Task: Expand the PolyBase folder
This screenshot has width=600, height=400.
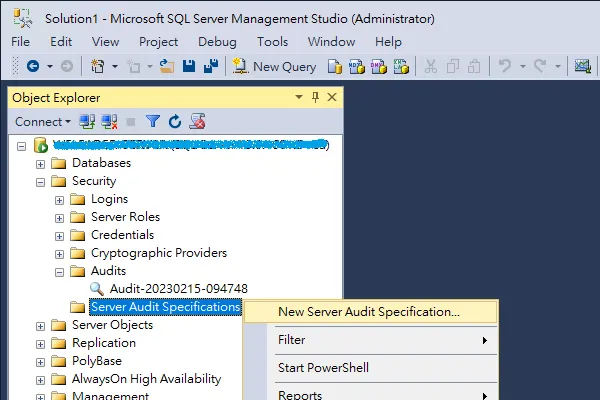Action: pyautogui.click(x=40, y=362)
